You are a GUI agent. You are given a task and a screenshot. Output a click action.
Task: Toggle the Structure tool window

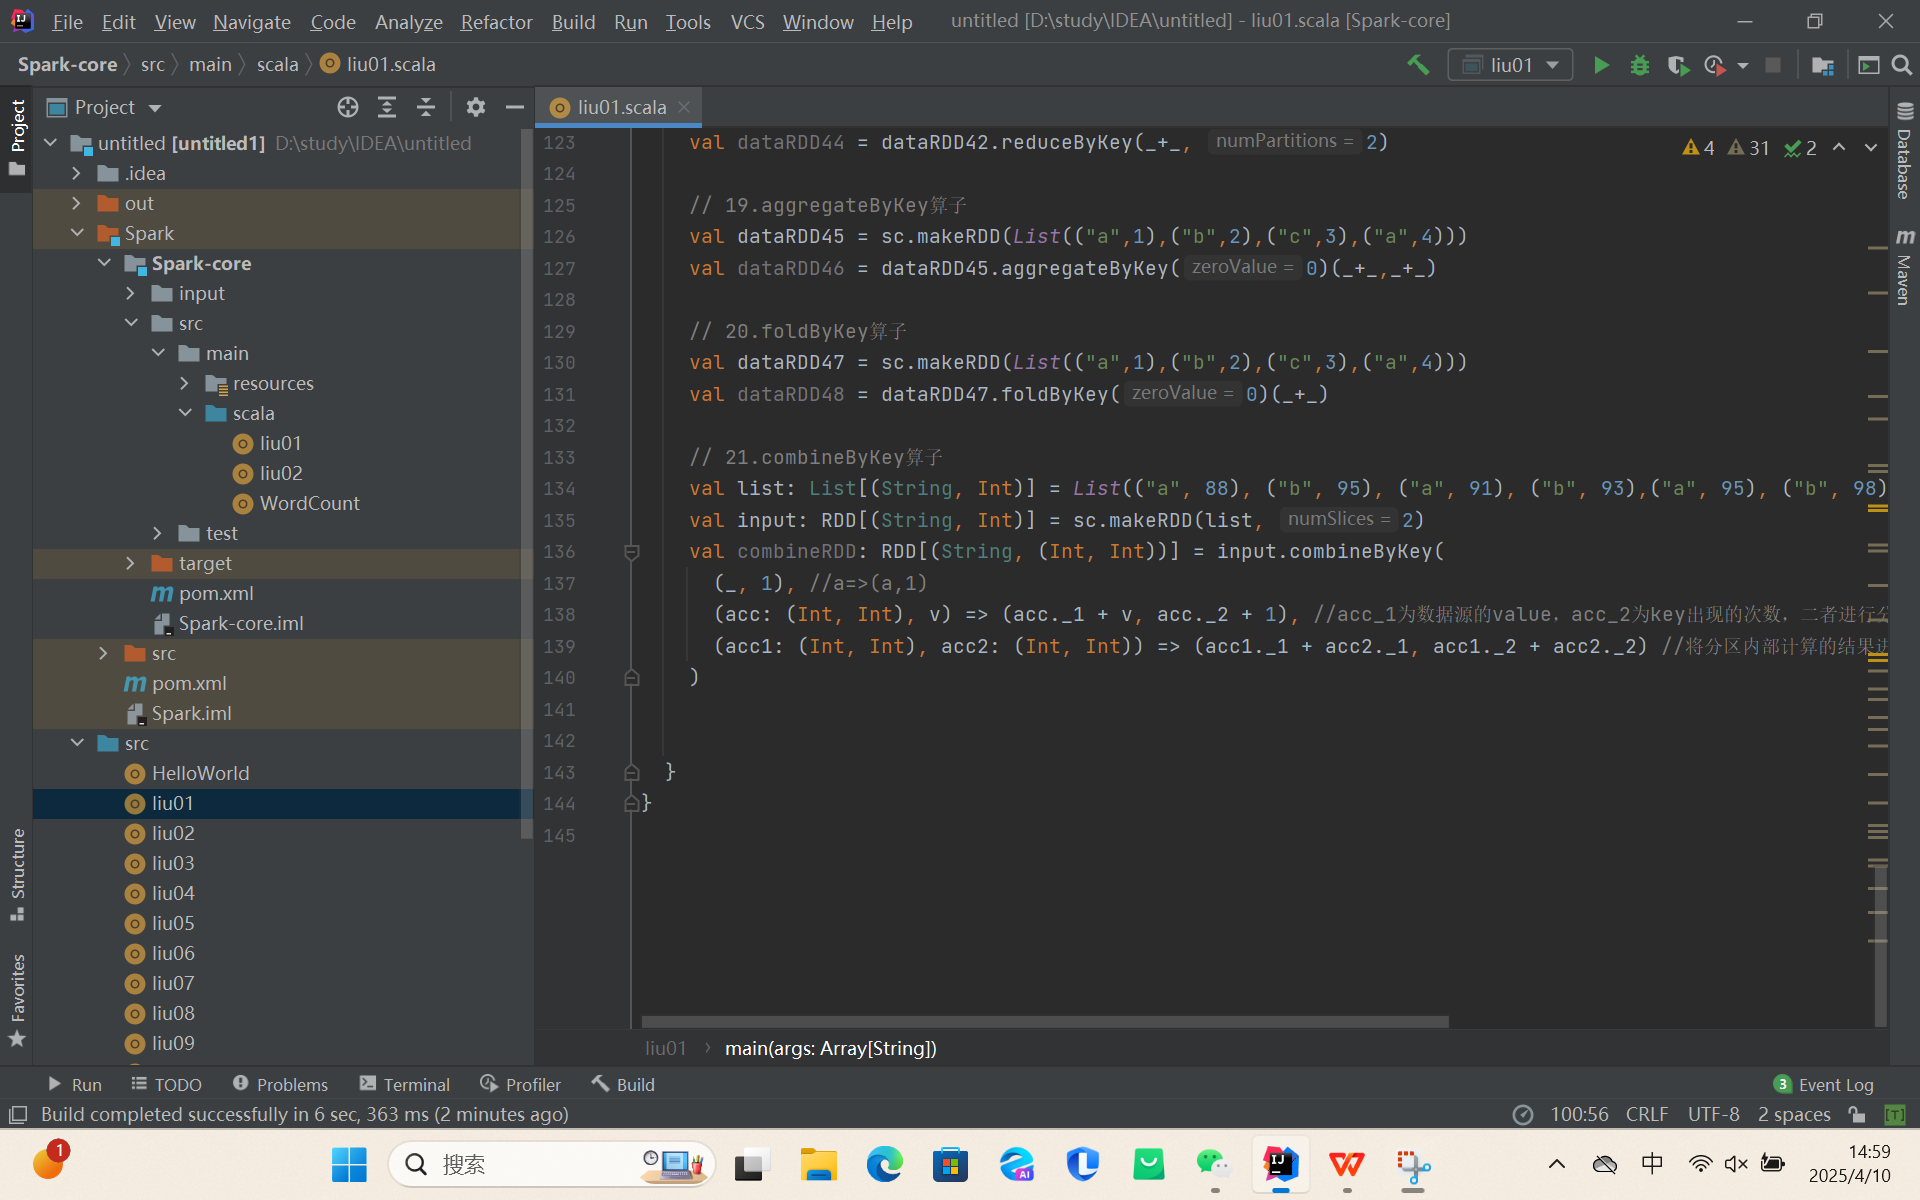pos(17,872)
